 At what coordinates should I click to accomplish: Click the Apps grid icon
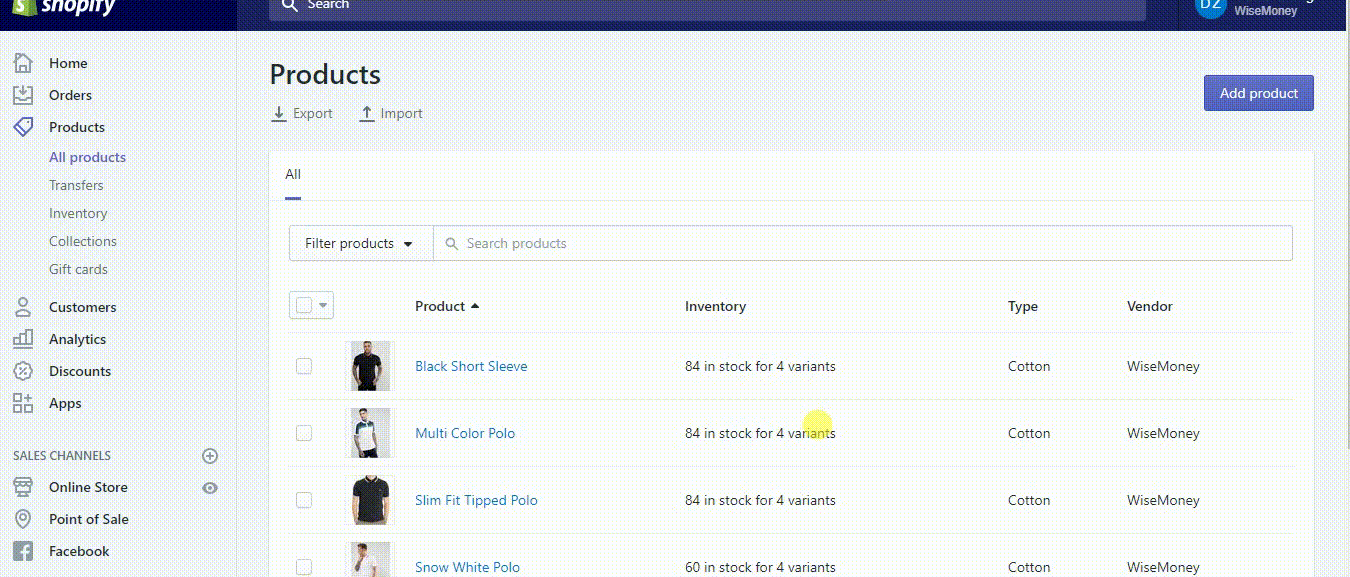coord(23,403)
